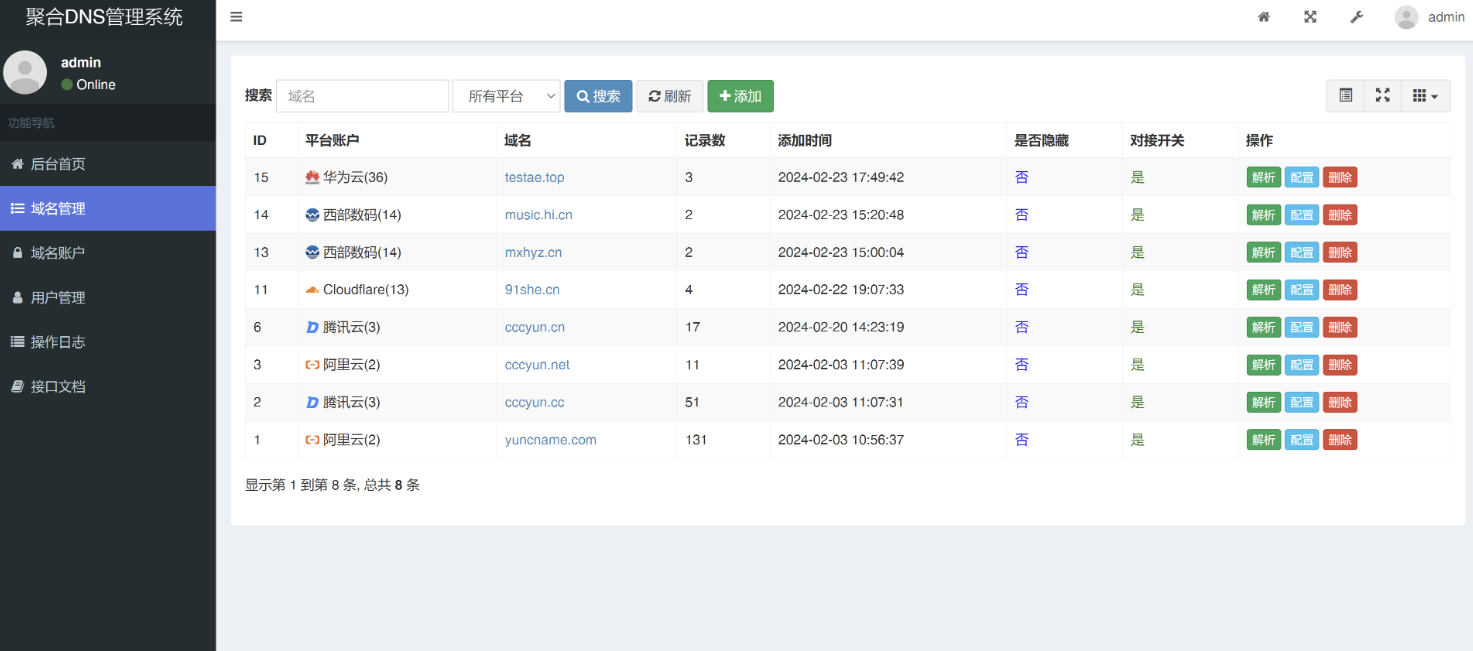This screenshot has width=1473, height=651.
Task: Click 解析 for music.hi.cn row
Action: (x=1263, y=215)
